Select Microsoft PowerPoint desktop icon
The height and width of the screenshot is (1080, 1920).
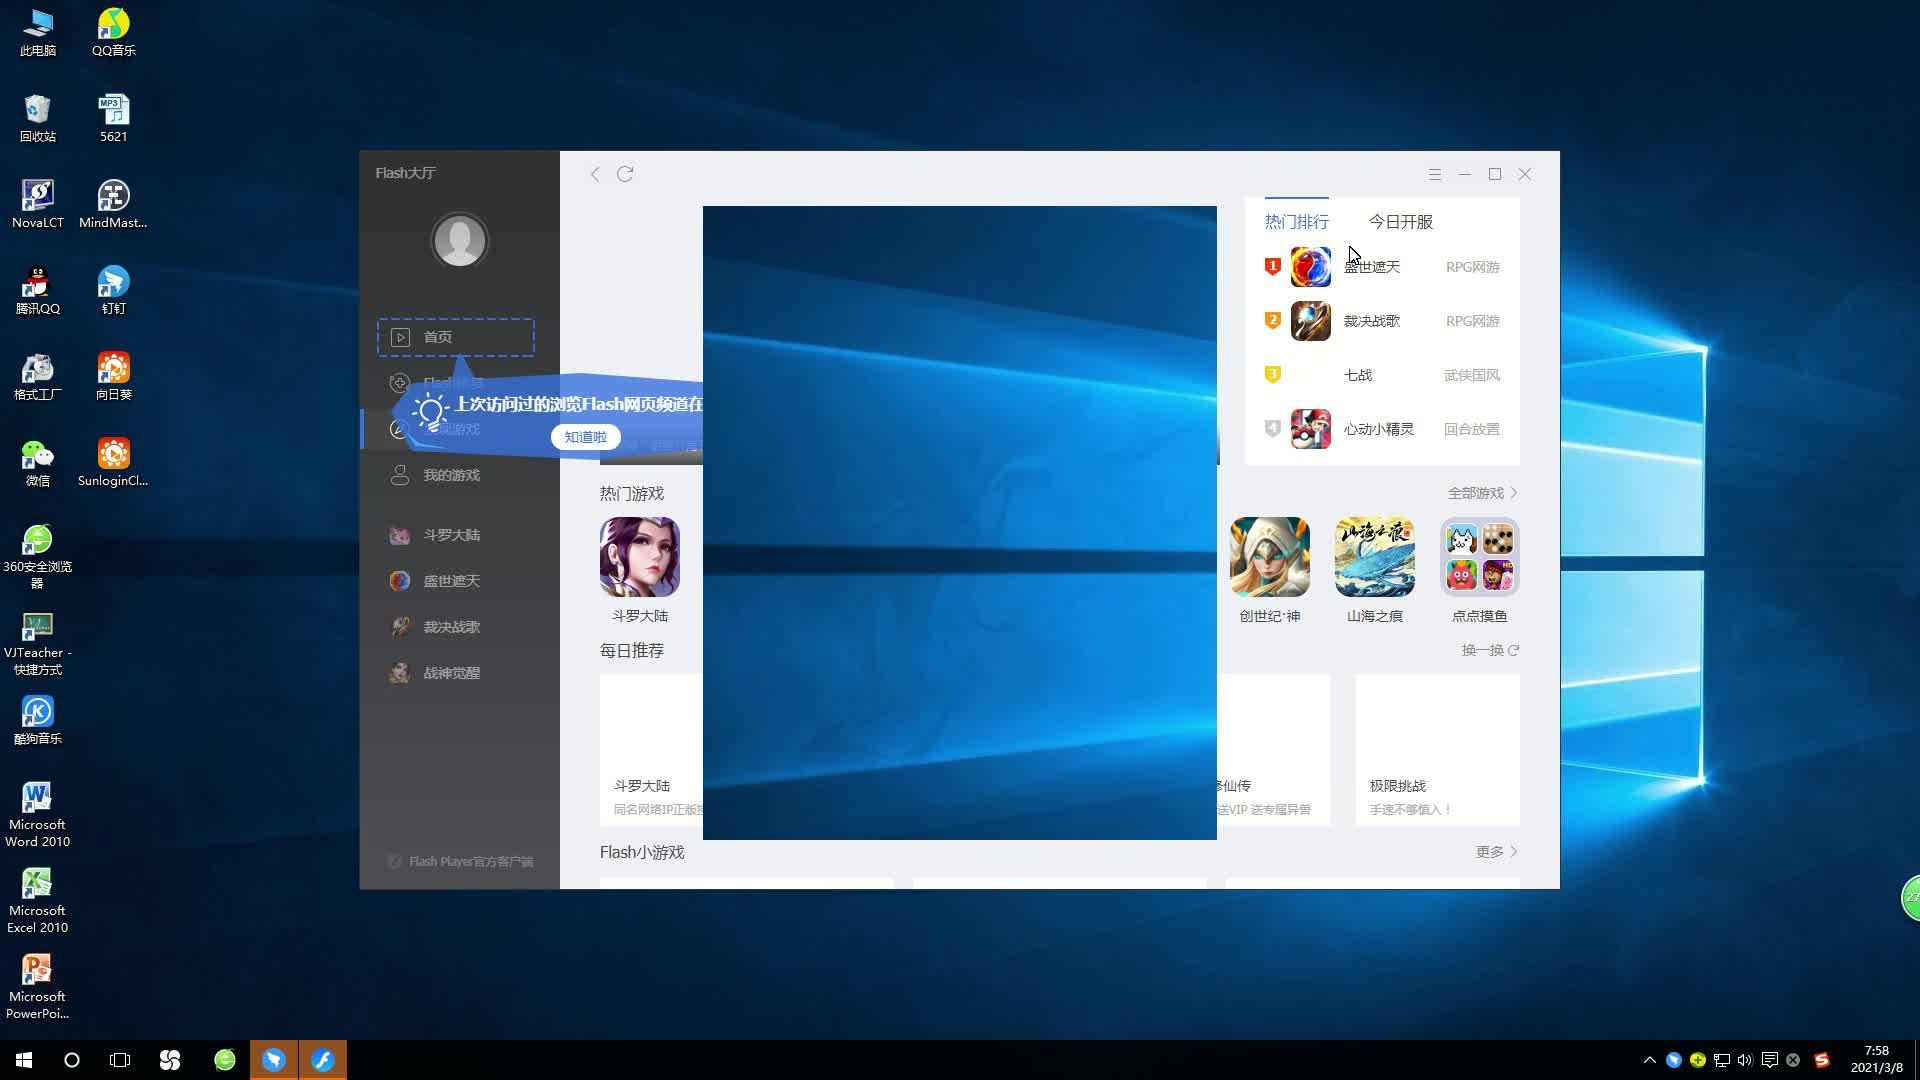pos(38,986)
